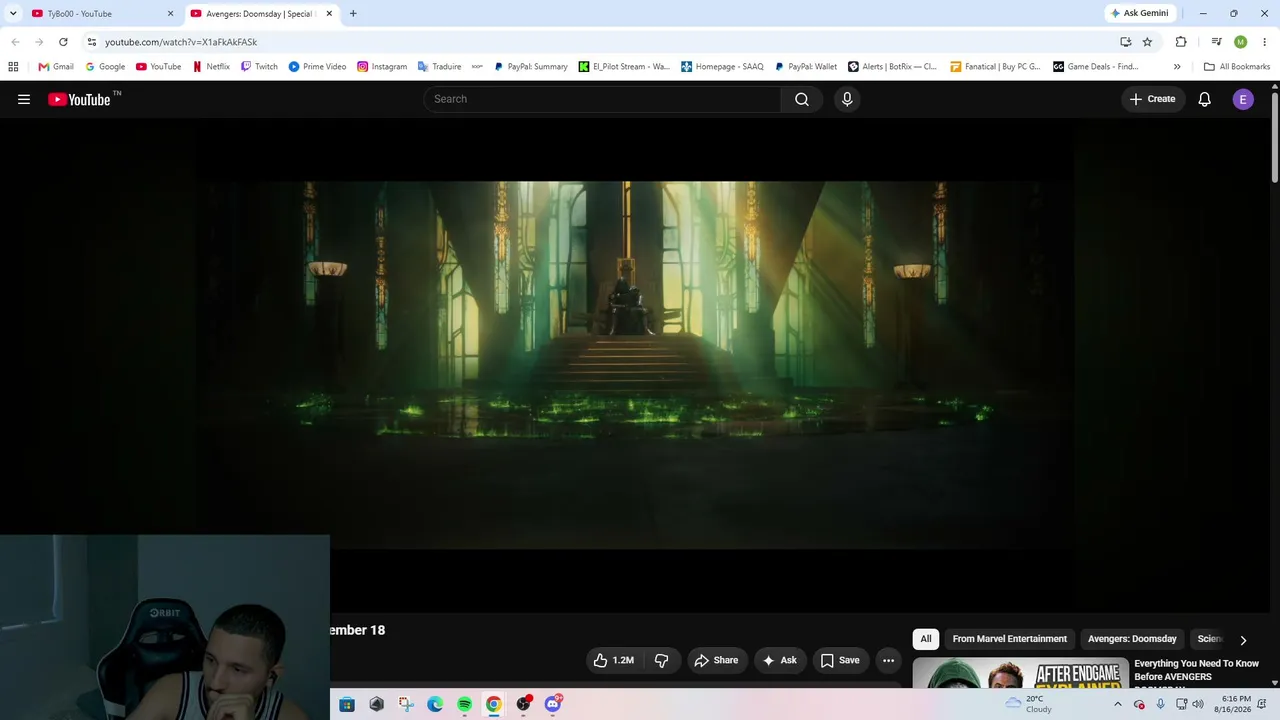
Task: Filter by From Marvel Entertainment
Action: click(1009, 639)
